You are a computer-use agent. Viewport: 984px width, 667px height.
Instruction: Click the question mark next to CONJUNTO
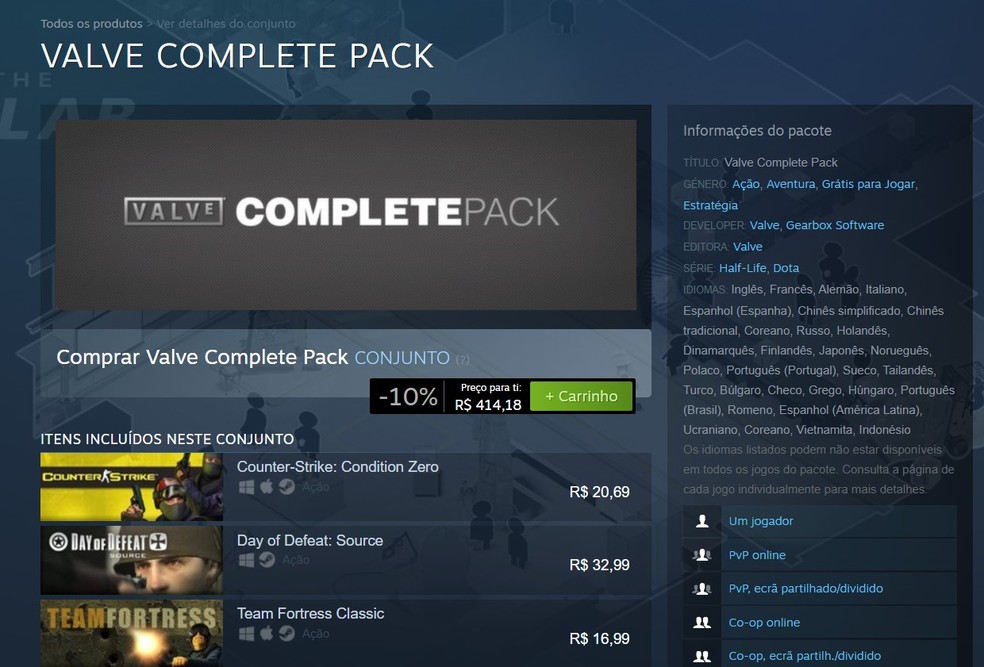(x=462, y=360)
